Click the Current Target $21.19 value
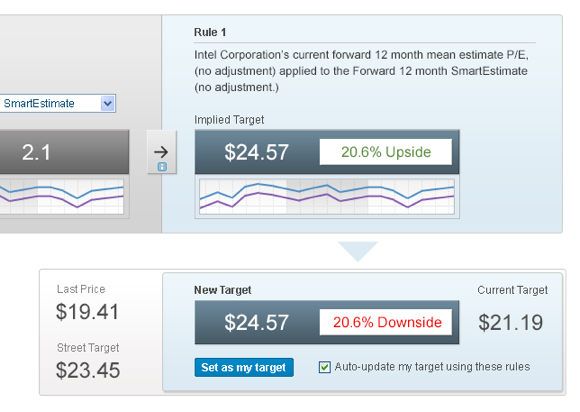Screen dimensions: 580x412 [x=510, y=322]
